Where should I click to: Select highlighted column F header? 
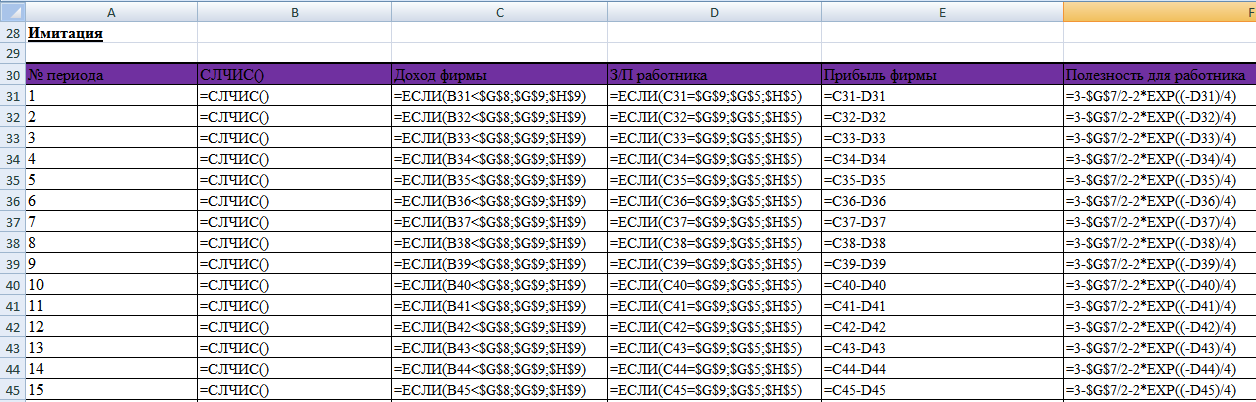(x=1160, y=11)
